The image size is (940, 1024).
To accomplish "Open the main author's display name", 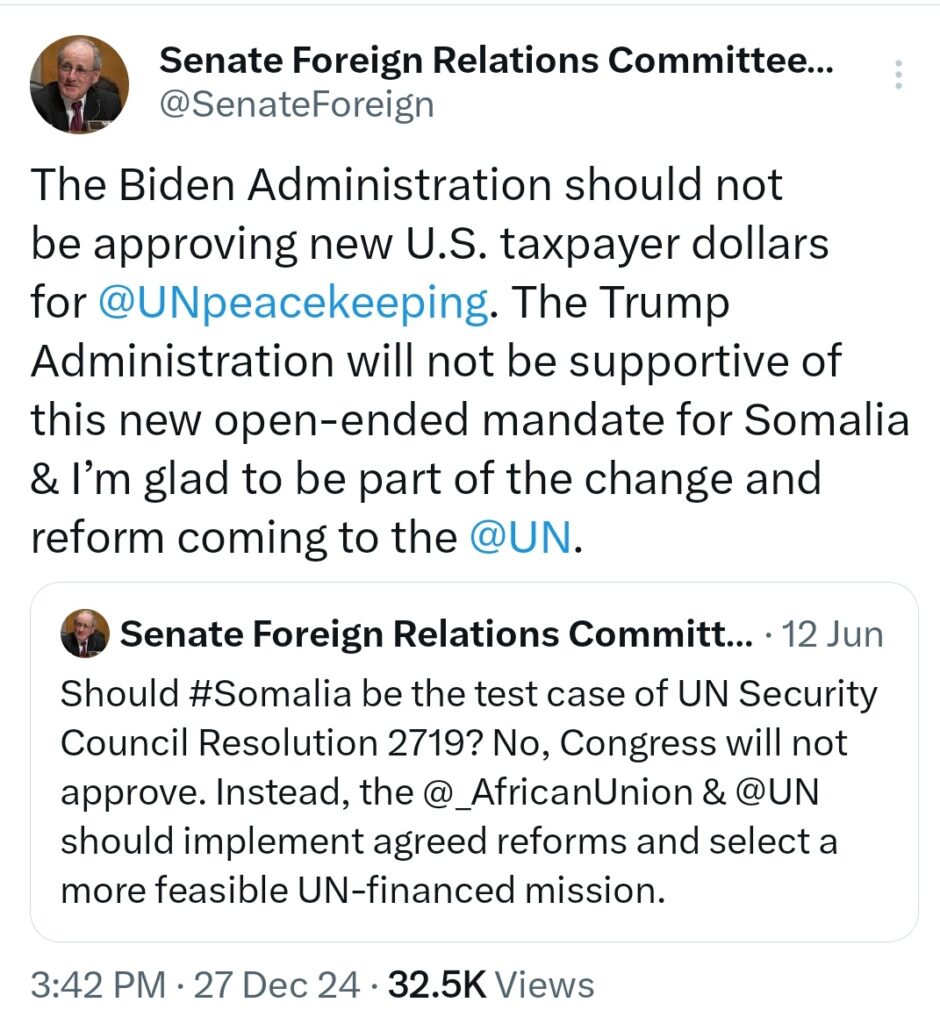I will (x=499, y=61).
